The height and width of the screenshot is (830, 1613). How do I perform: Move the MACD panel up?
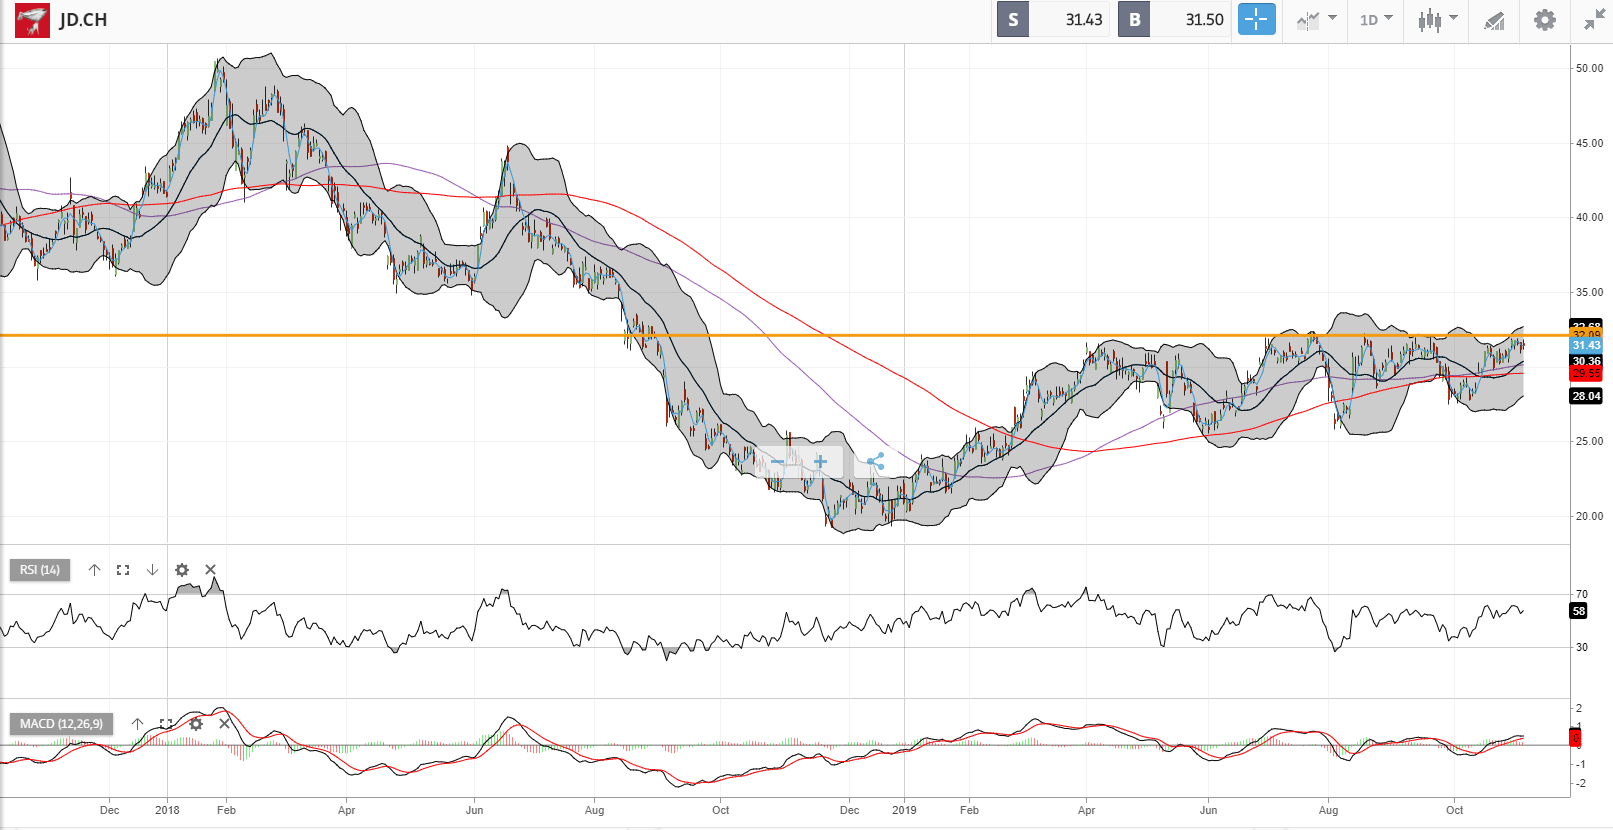137,724
